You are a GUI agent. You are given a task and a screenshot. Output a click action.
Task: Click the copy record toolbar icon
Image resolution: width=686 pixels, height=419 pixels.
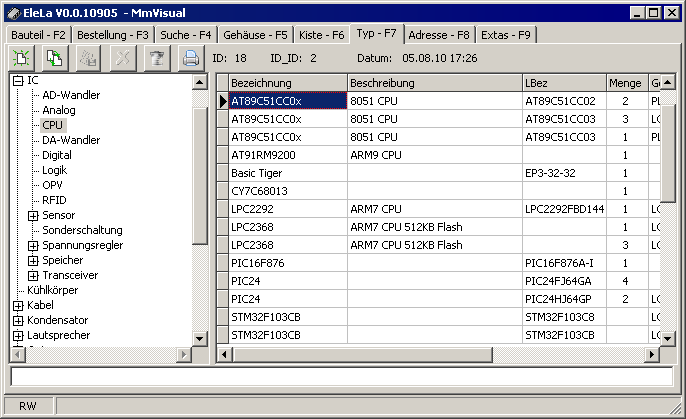(x=55, y=58)
